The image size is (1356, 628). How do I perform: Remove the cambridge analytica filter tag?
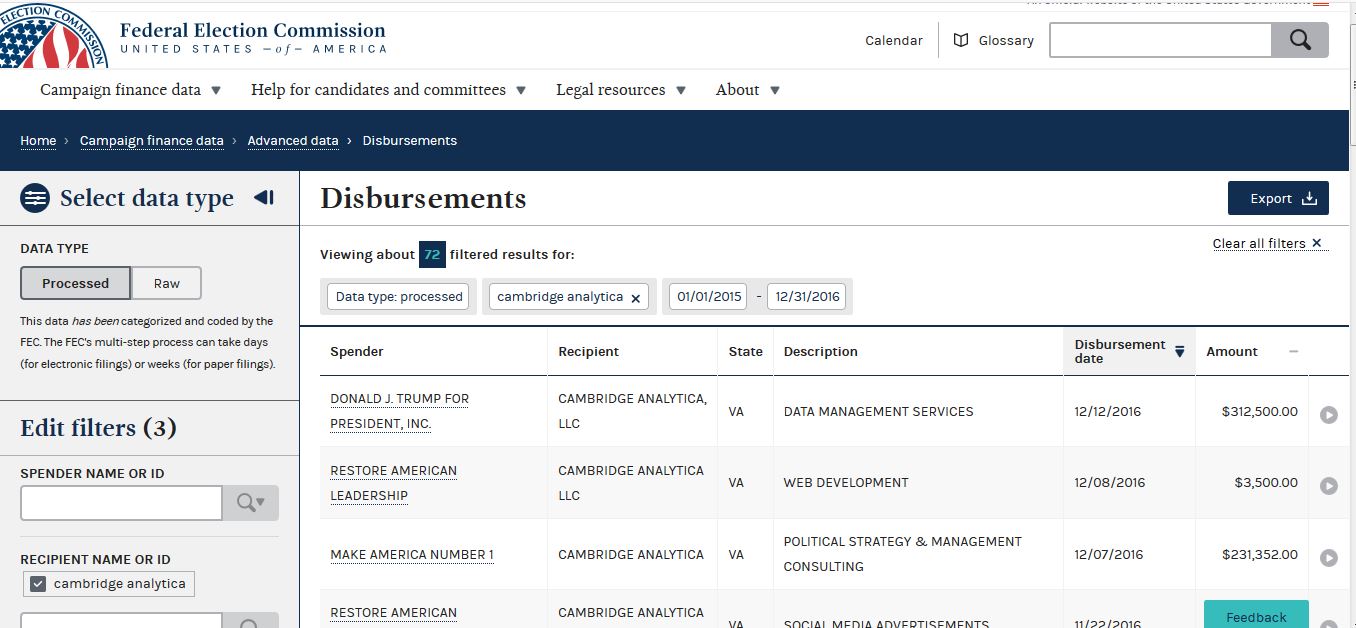(x=635, y=298)
